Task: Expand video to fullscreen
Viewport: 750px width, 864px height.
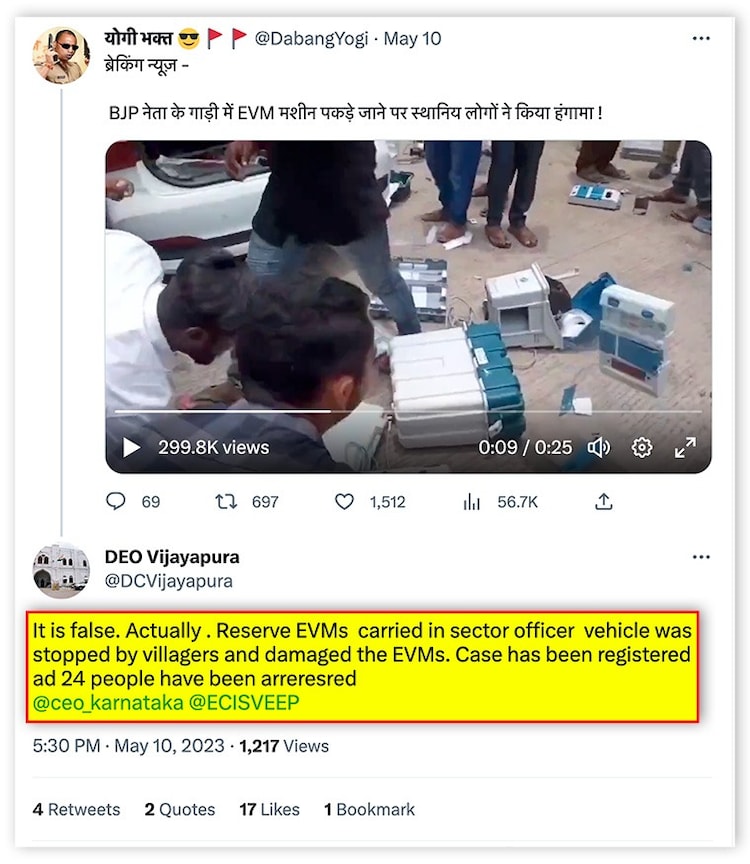Action: pos(685,447)
